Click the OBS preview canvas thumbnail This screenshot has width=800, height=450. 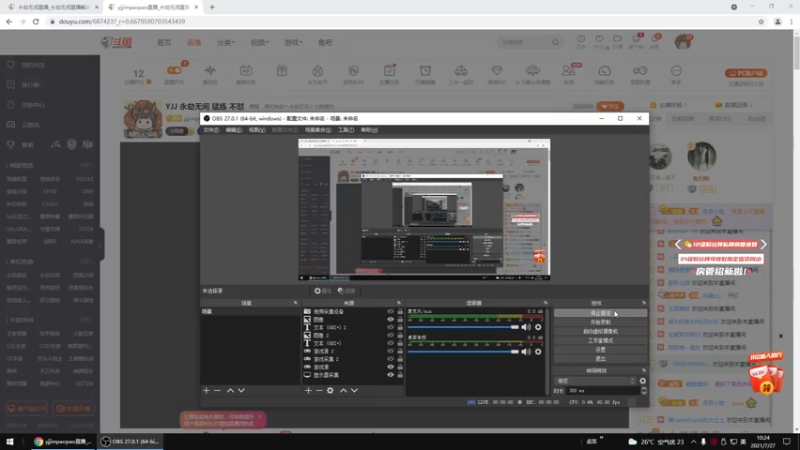(x=424, y=210)
